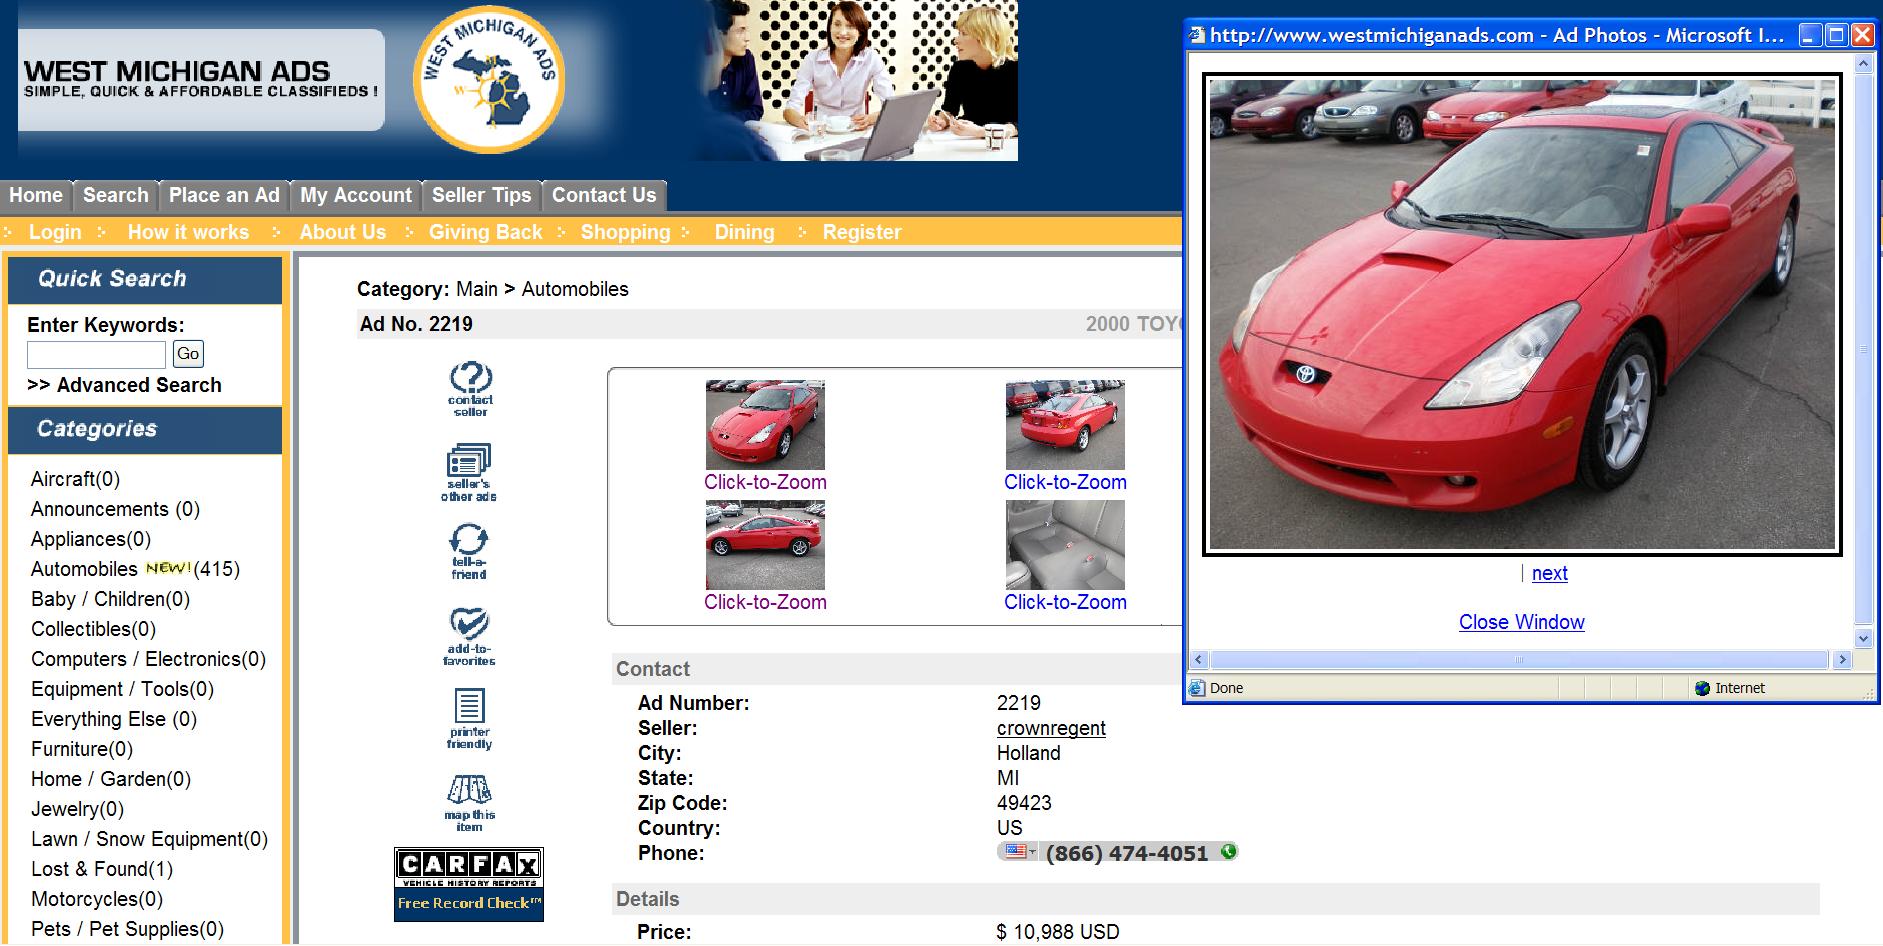Open the country flag dropdown by phone
The image size is (1883, 946).
(x=1021, y=852)
